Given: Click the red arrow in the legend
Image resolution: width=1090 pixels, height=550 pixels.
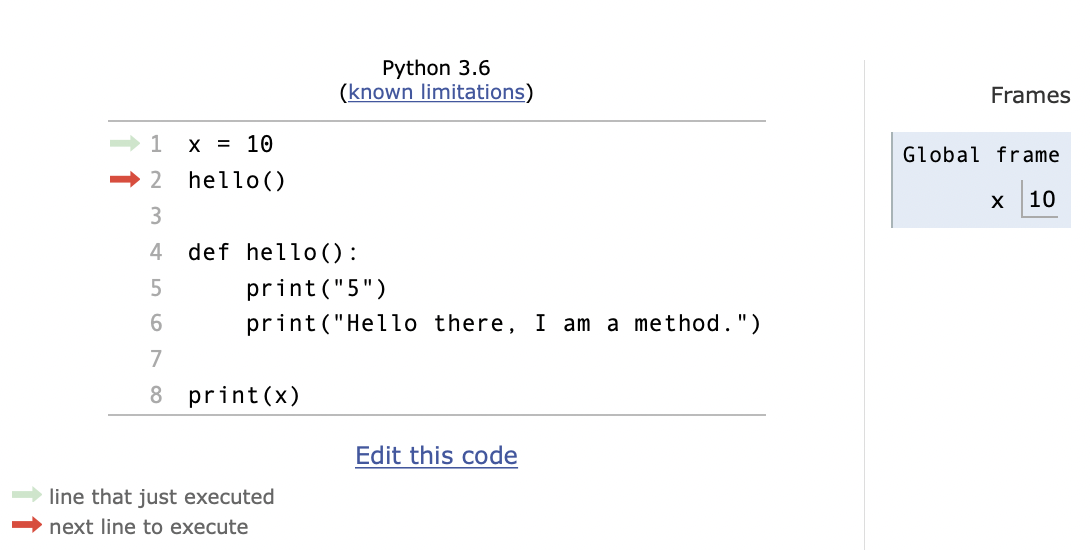Looking at the screenshot, I should coord(27,525).
